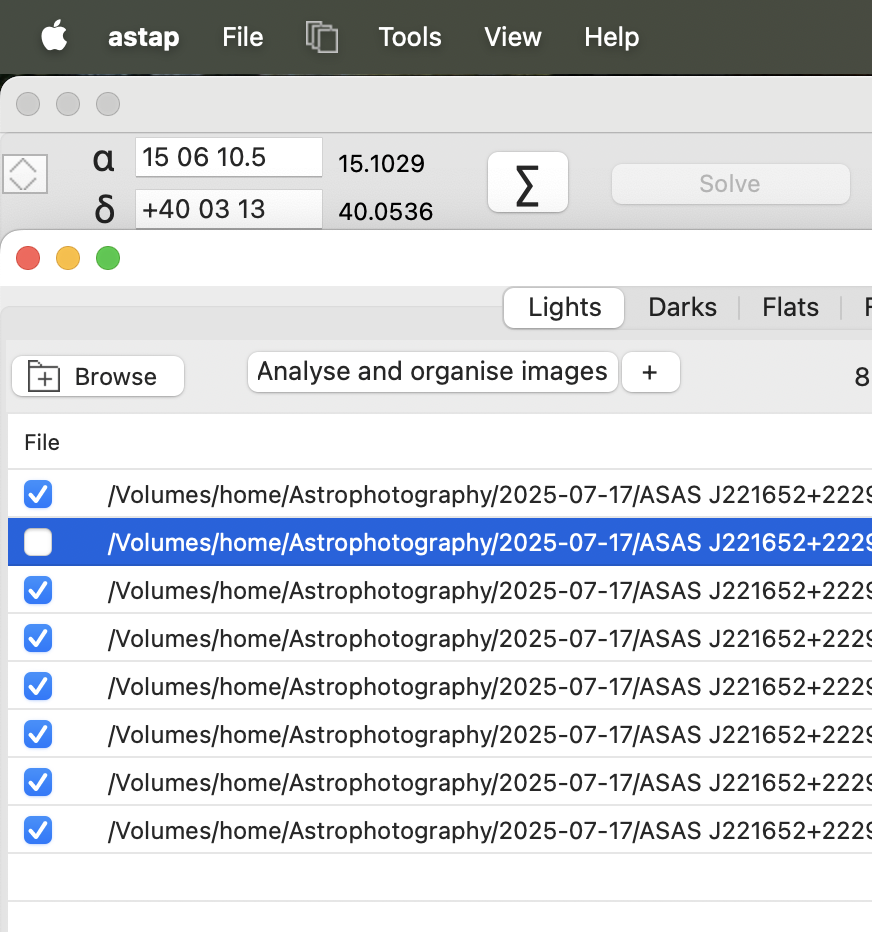Switch to the Lights tab

pos(564,308)
